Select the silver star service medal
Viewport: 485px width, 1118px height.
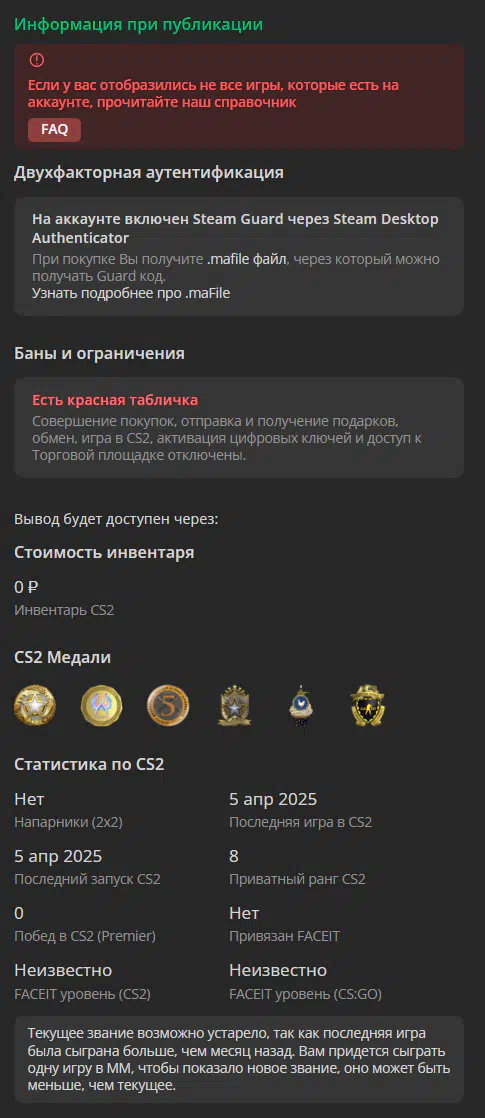(235, 704)
